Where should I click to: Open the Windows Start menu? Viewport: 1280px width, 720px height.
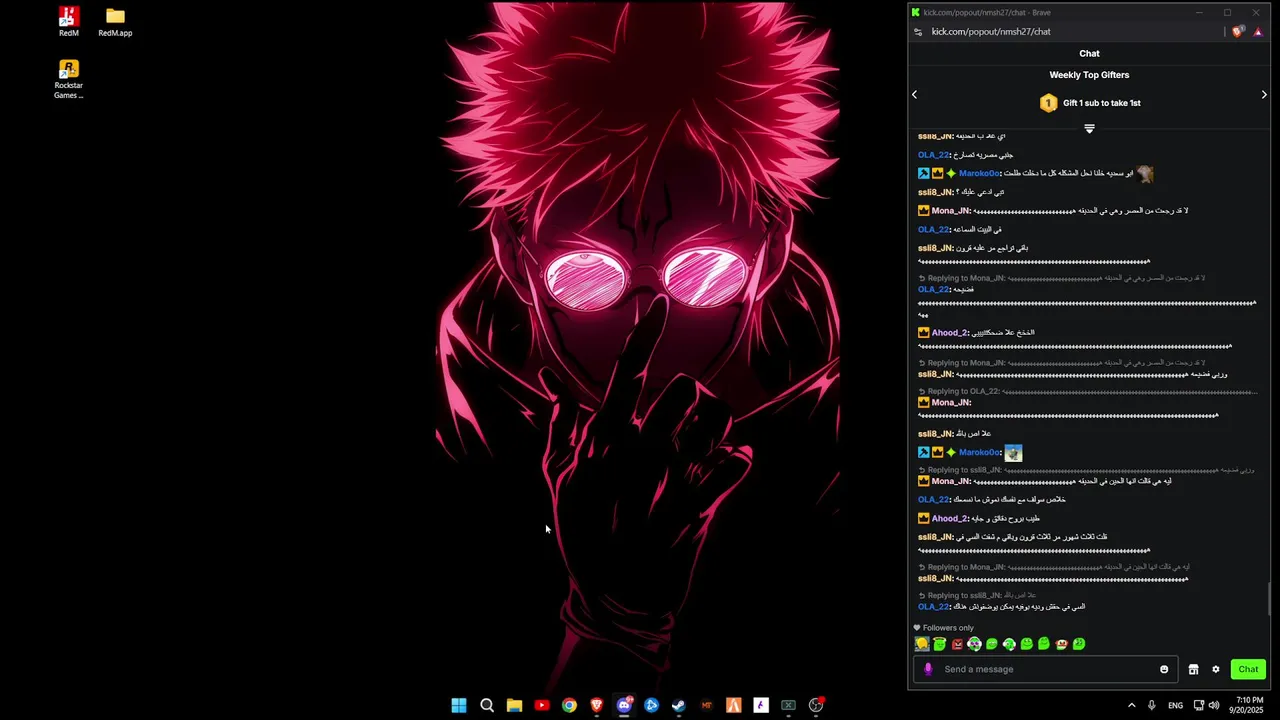[x=459, y=705]
